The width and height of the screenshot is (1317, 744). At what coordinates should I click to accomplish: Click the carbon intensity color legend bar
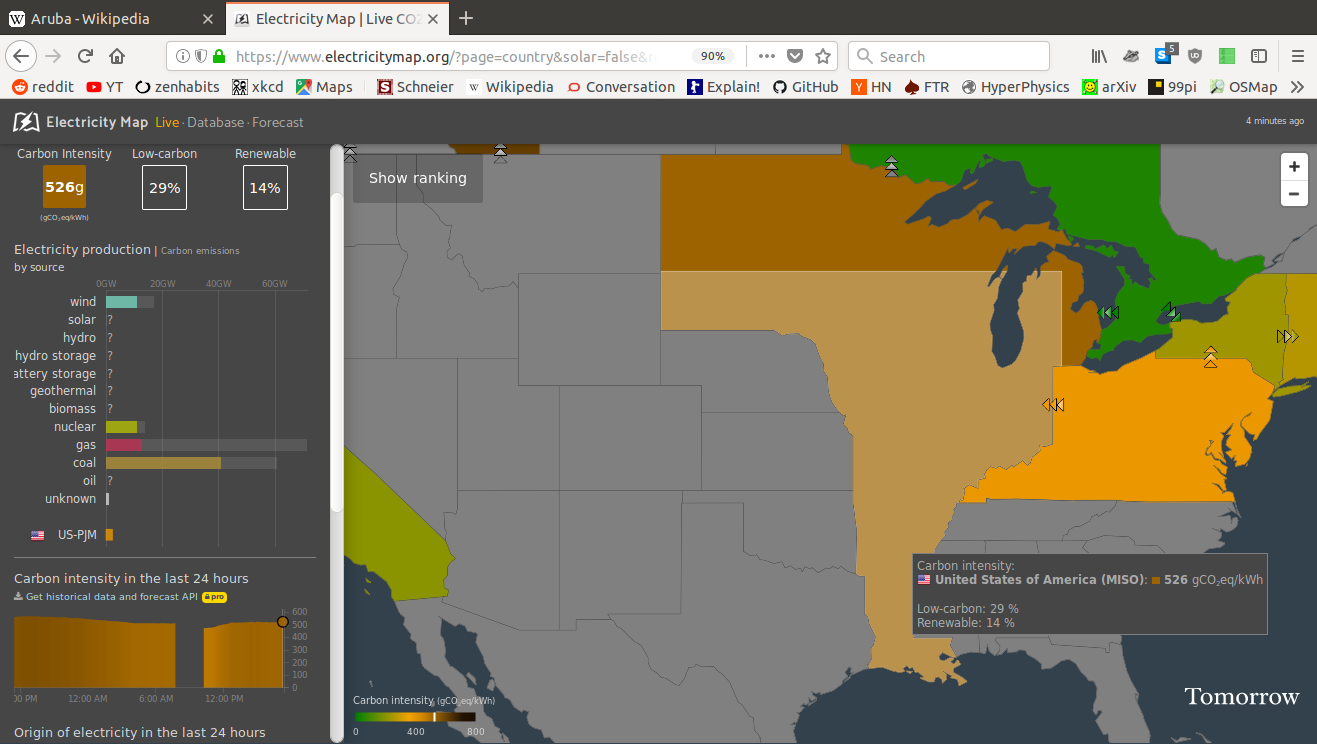(415, 716)
